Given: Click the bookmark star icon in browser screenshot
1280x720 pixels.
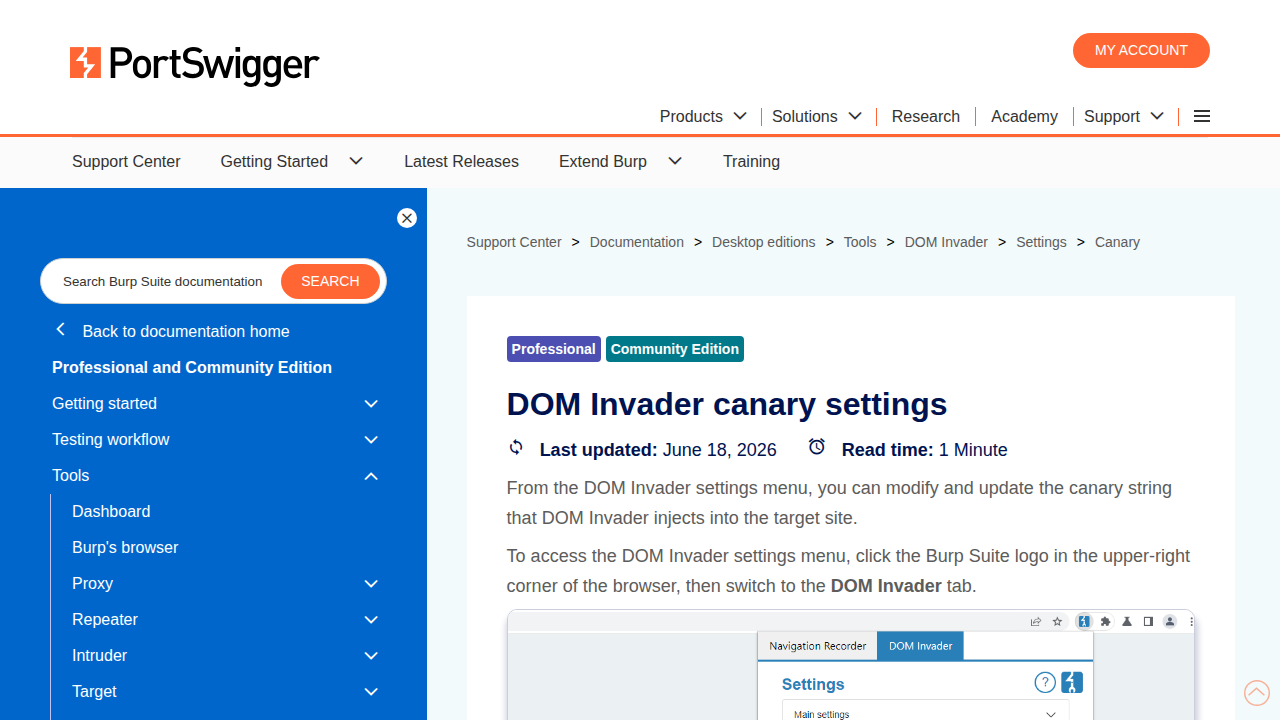Looking at the screenshot, I should point(1057,621).
